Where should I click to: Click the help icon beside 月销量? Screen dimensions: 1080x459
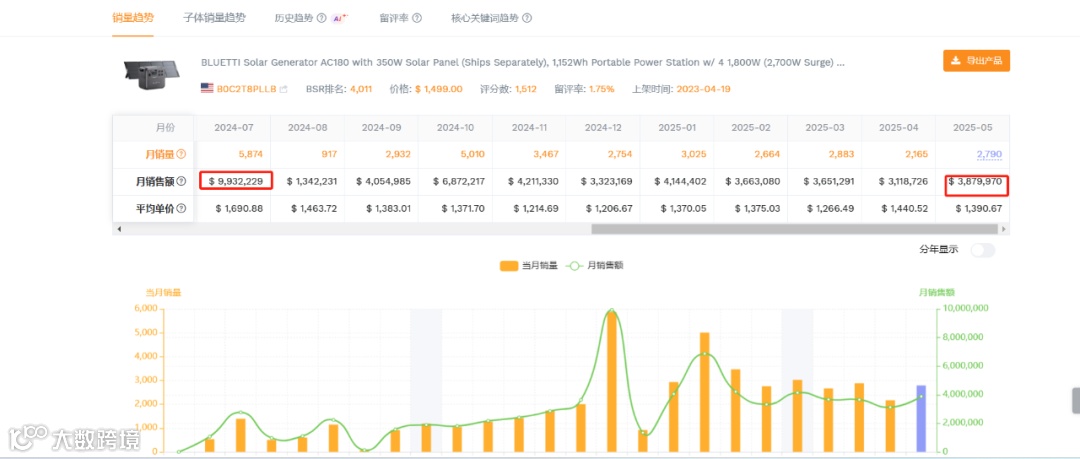[181, 154]
